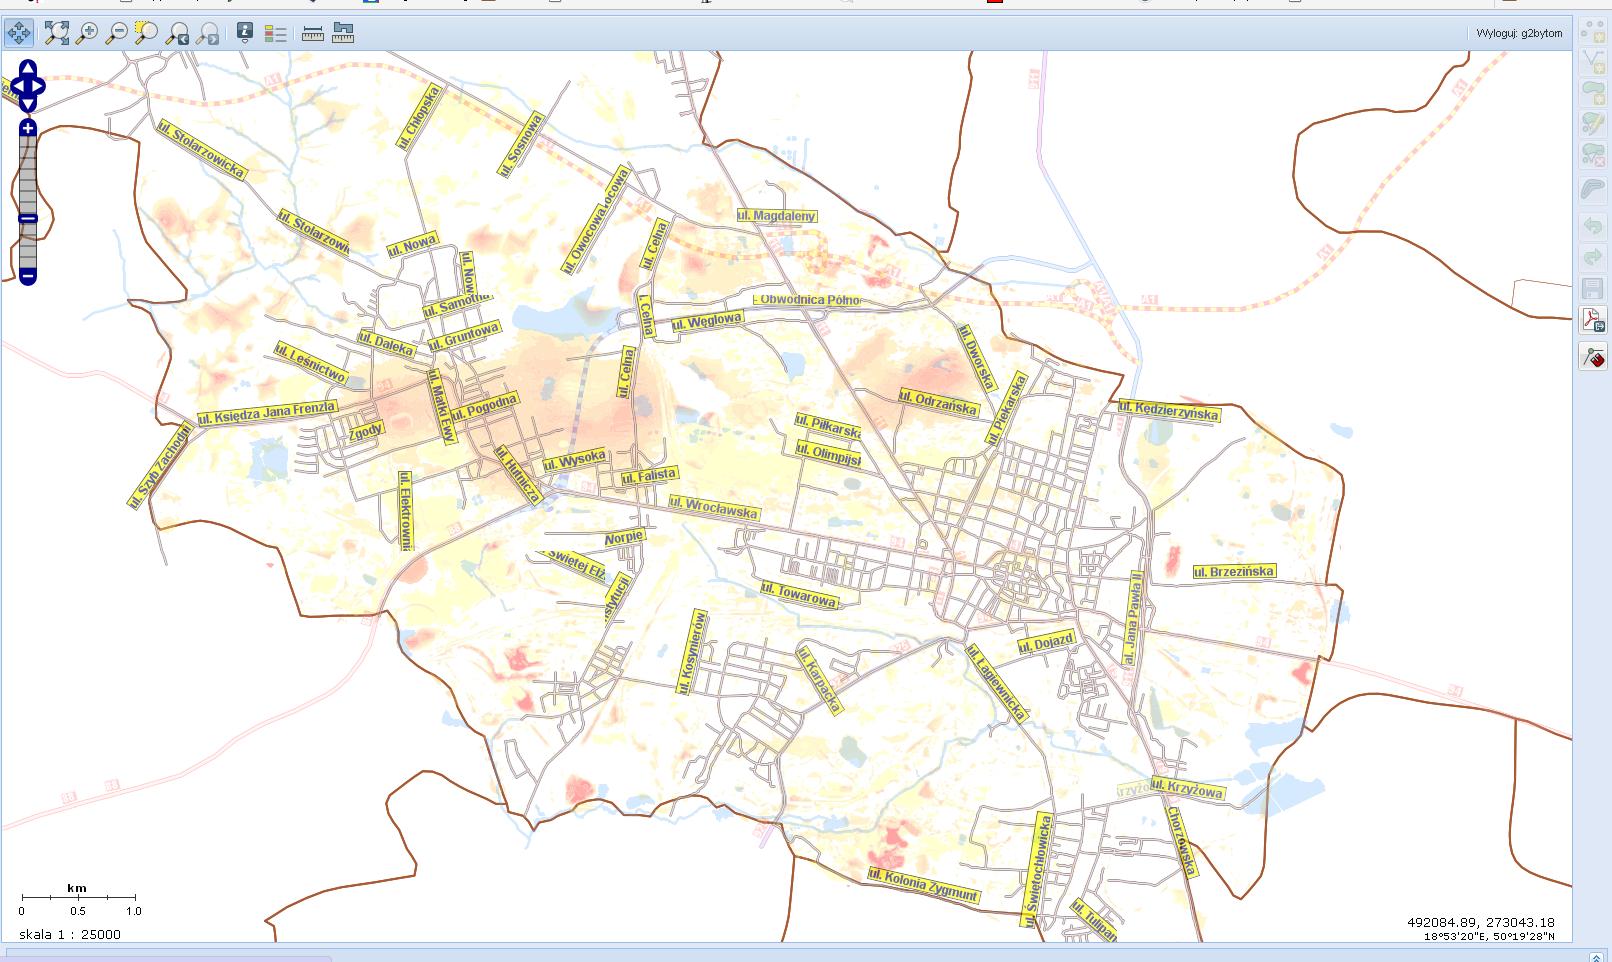The height and width of the screenshot is (962, 1612).
Task: Click the draw line tool
Action: [1592, 62]
